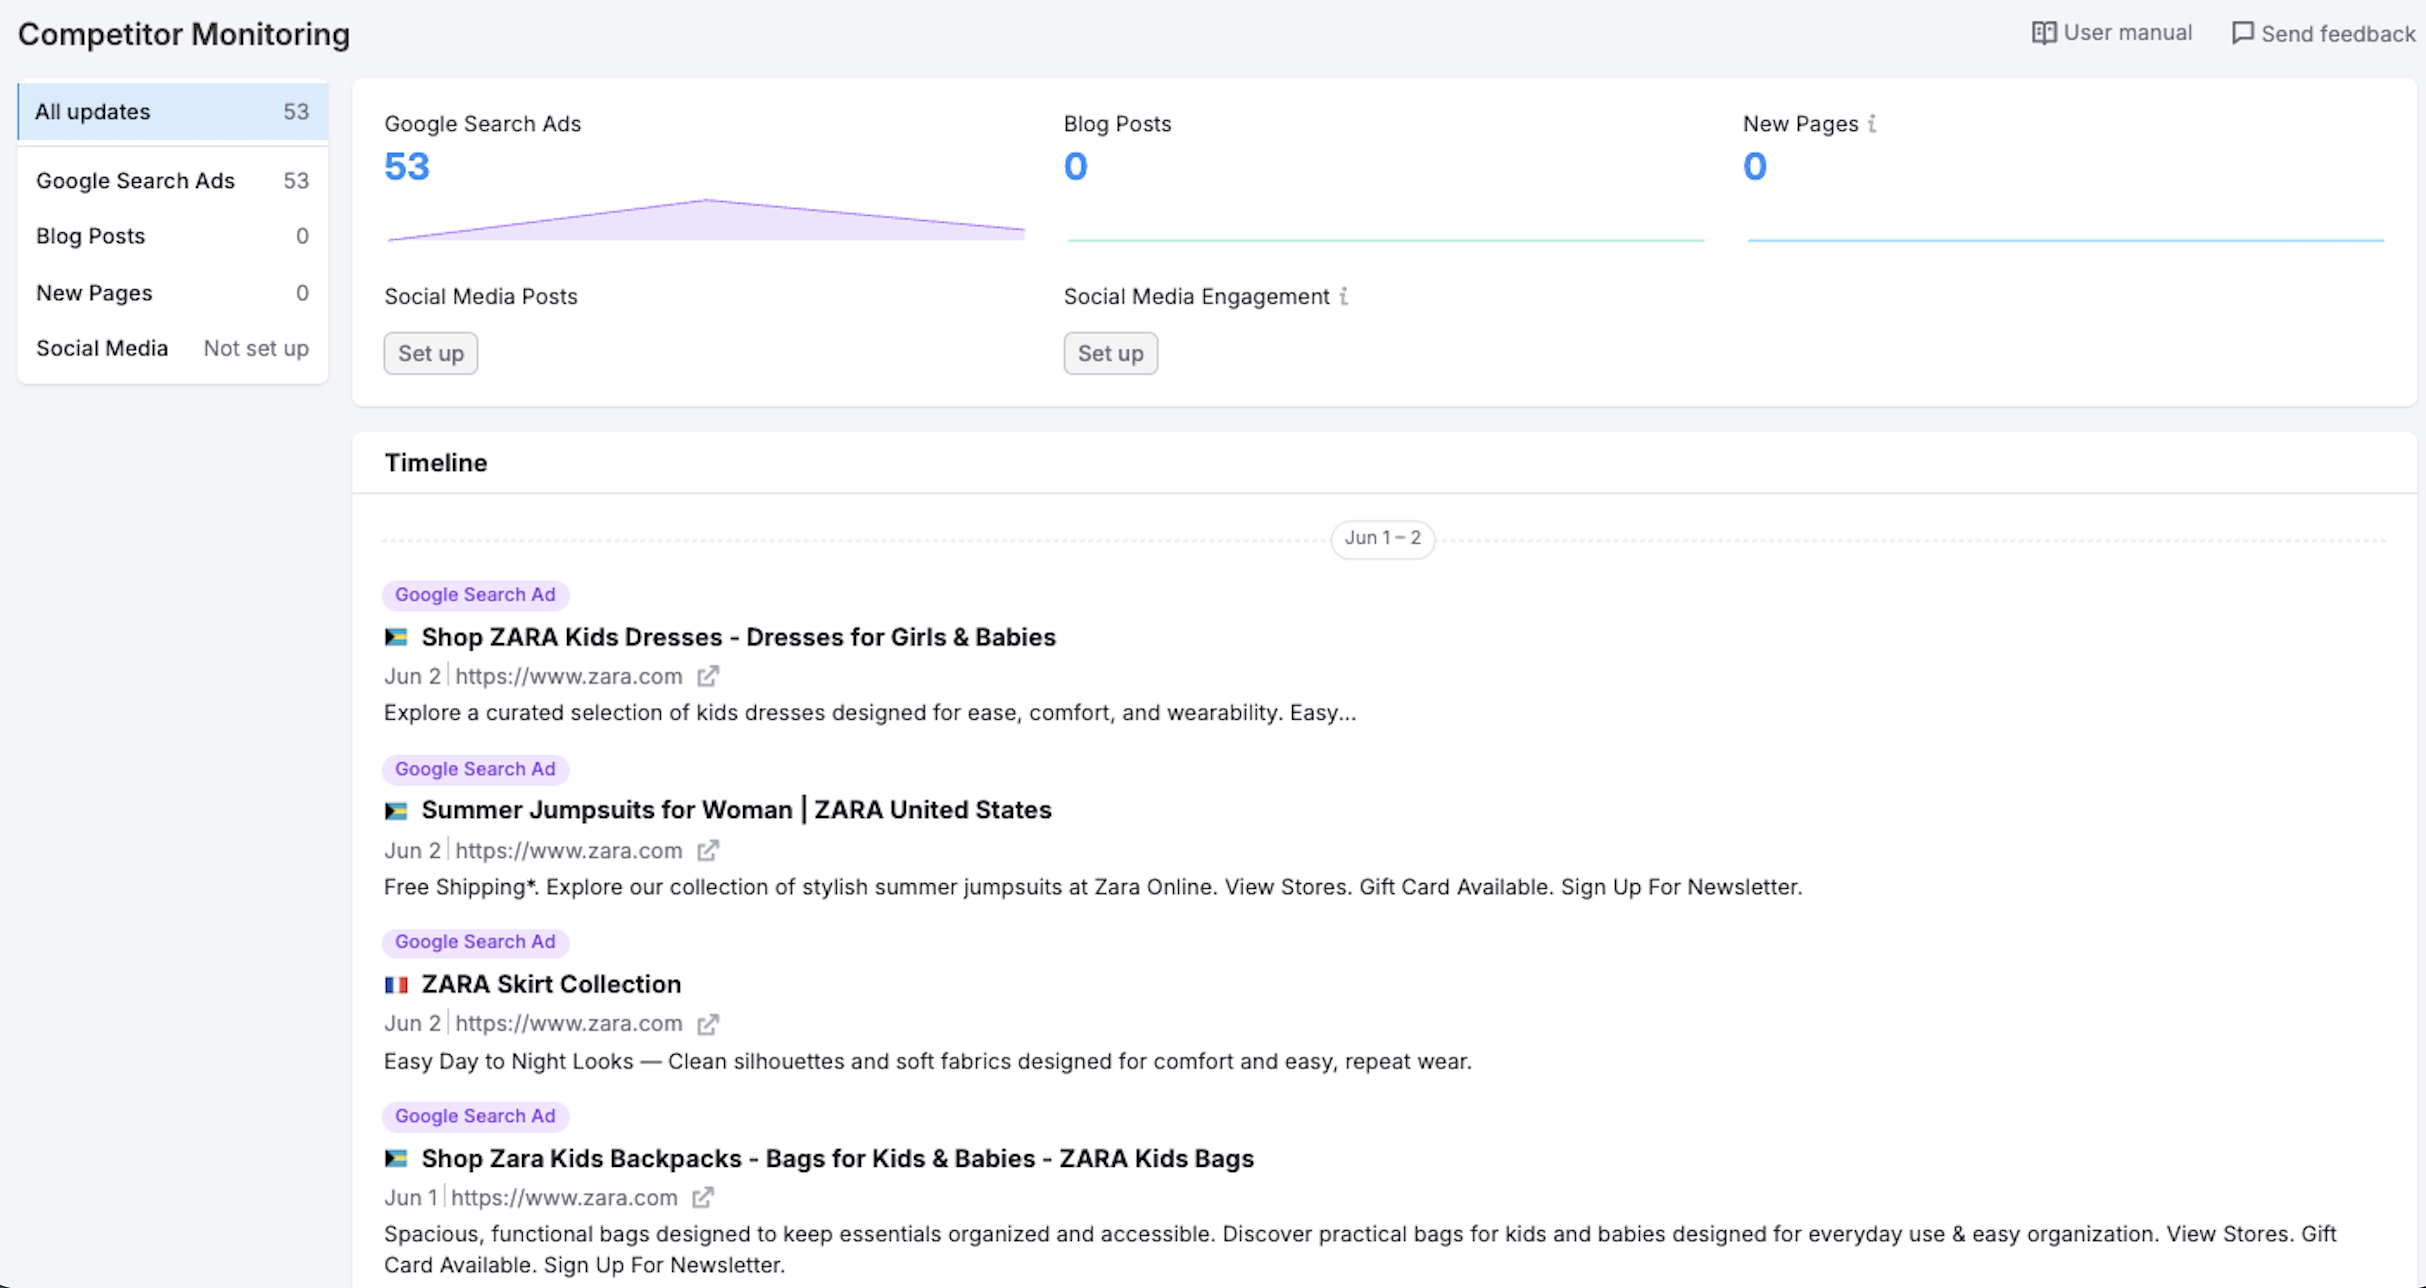Click the zara.com URL under Kids Backpacks ad

tap(564, 1197)
